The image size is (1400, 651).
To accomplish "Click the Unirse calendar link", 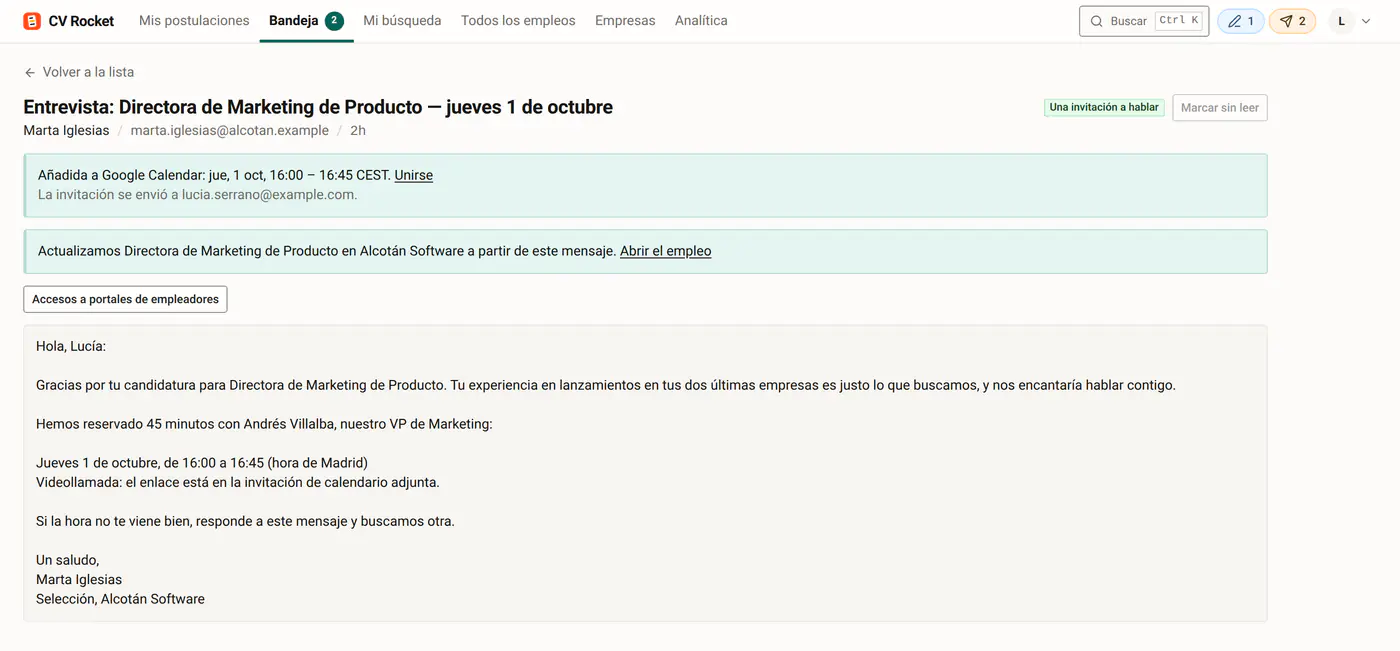I will (x=414, y=175).
